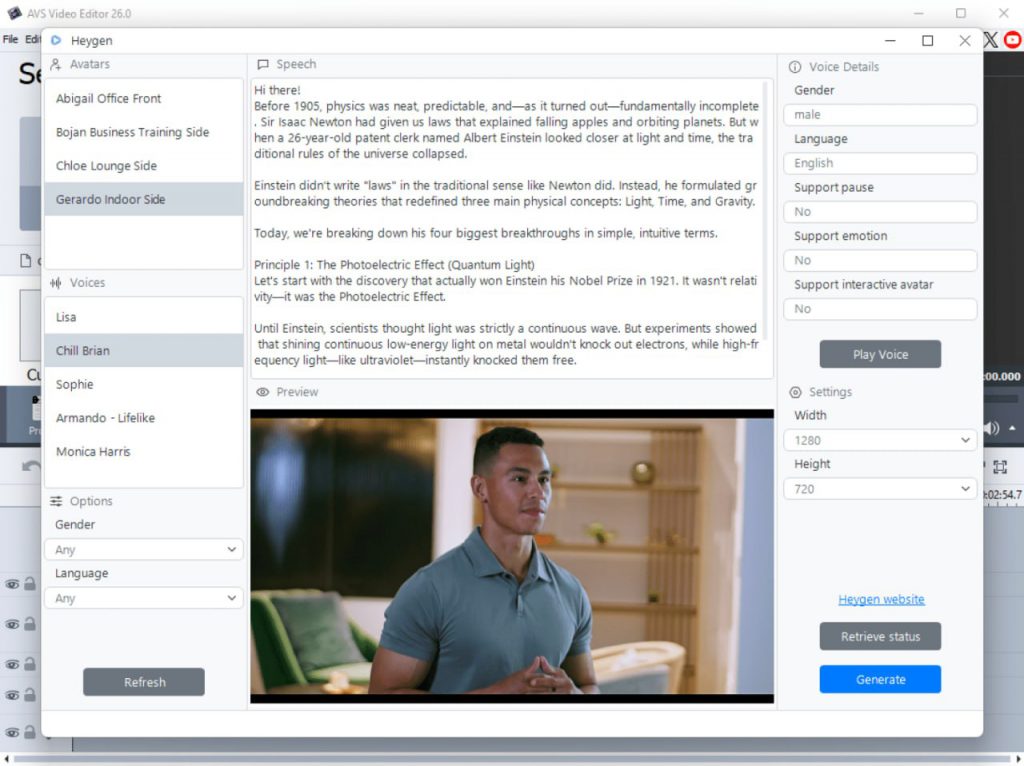
Task: Click the Options sliders icon
Action: [x=56, y=501]
